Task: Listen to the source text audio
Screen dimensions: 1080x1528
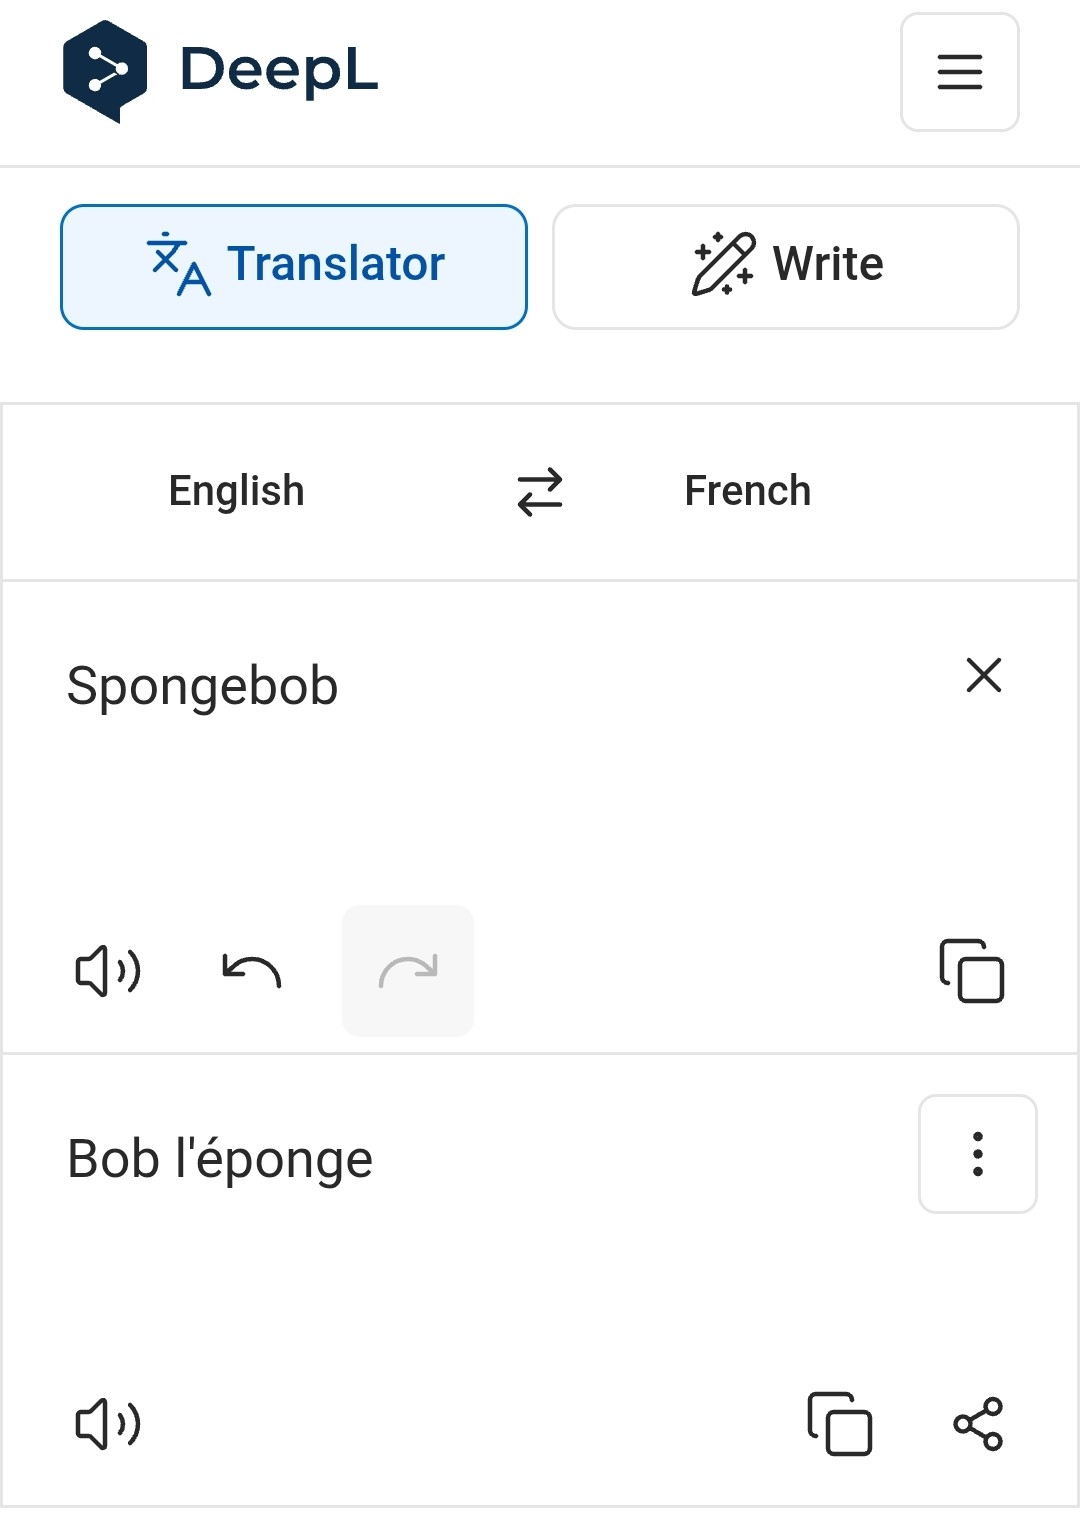Action: pyautogui.click(x=108, y=971)
